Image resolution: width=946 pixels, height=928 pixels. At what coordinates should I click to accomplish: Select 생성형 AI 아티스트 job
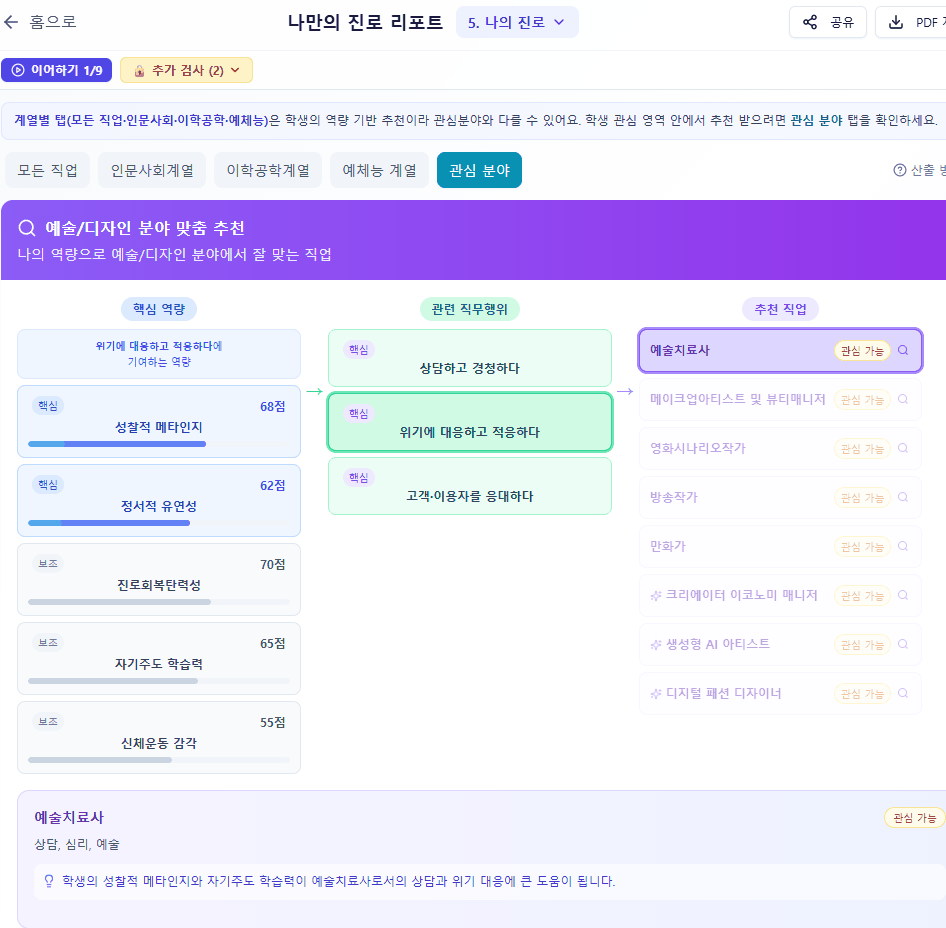pyautogui.click(x=780, y=644)
